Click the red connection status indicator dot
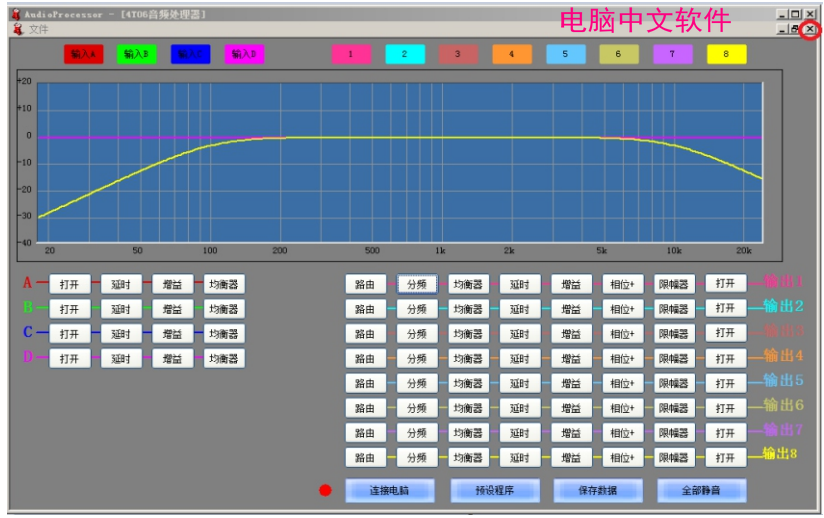Image resolution: width=824 pixels, height=518 pixels. pyautogui.click(x=325, y=490)
